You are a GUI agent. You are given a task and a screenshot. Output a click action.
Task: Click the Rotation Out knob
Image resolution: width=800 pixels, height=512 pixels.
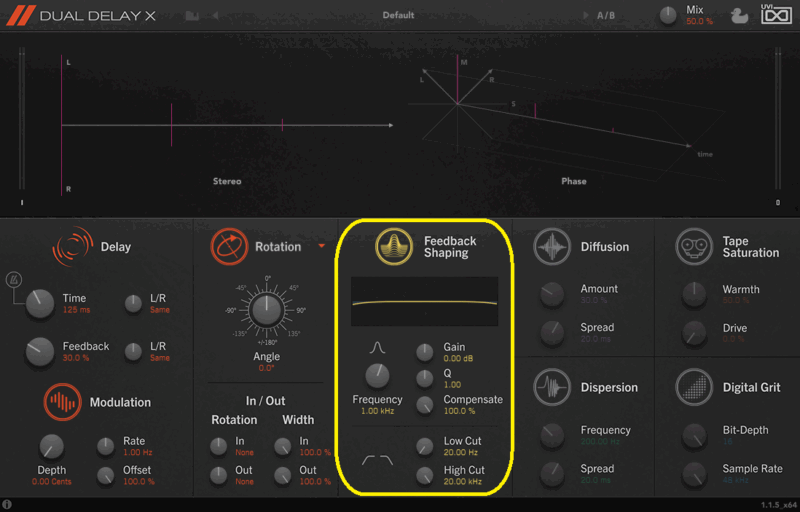(218, 475)
